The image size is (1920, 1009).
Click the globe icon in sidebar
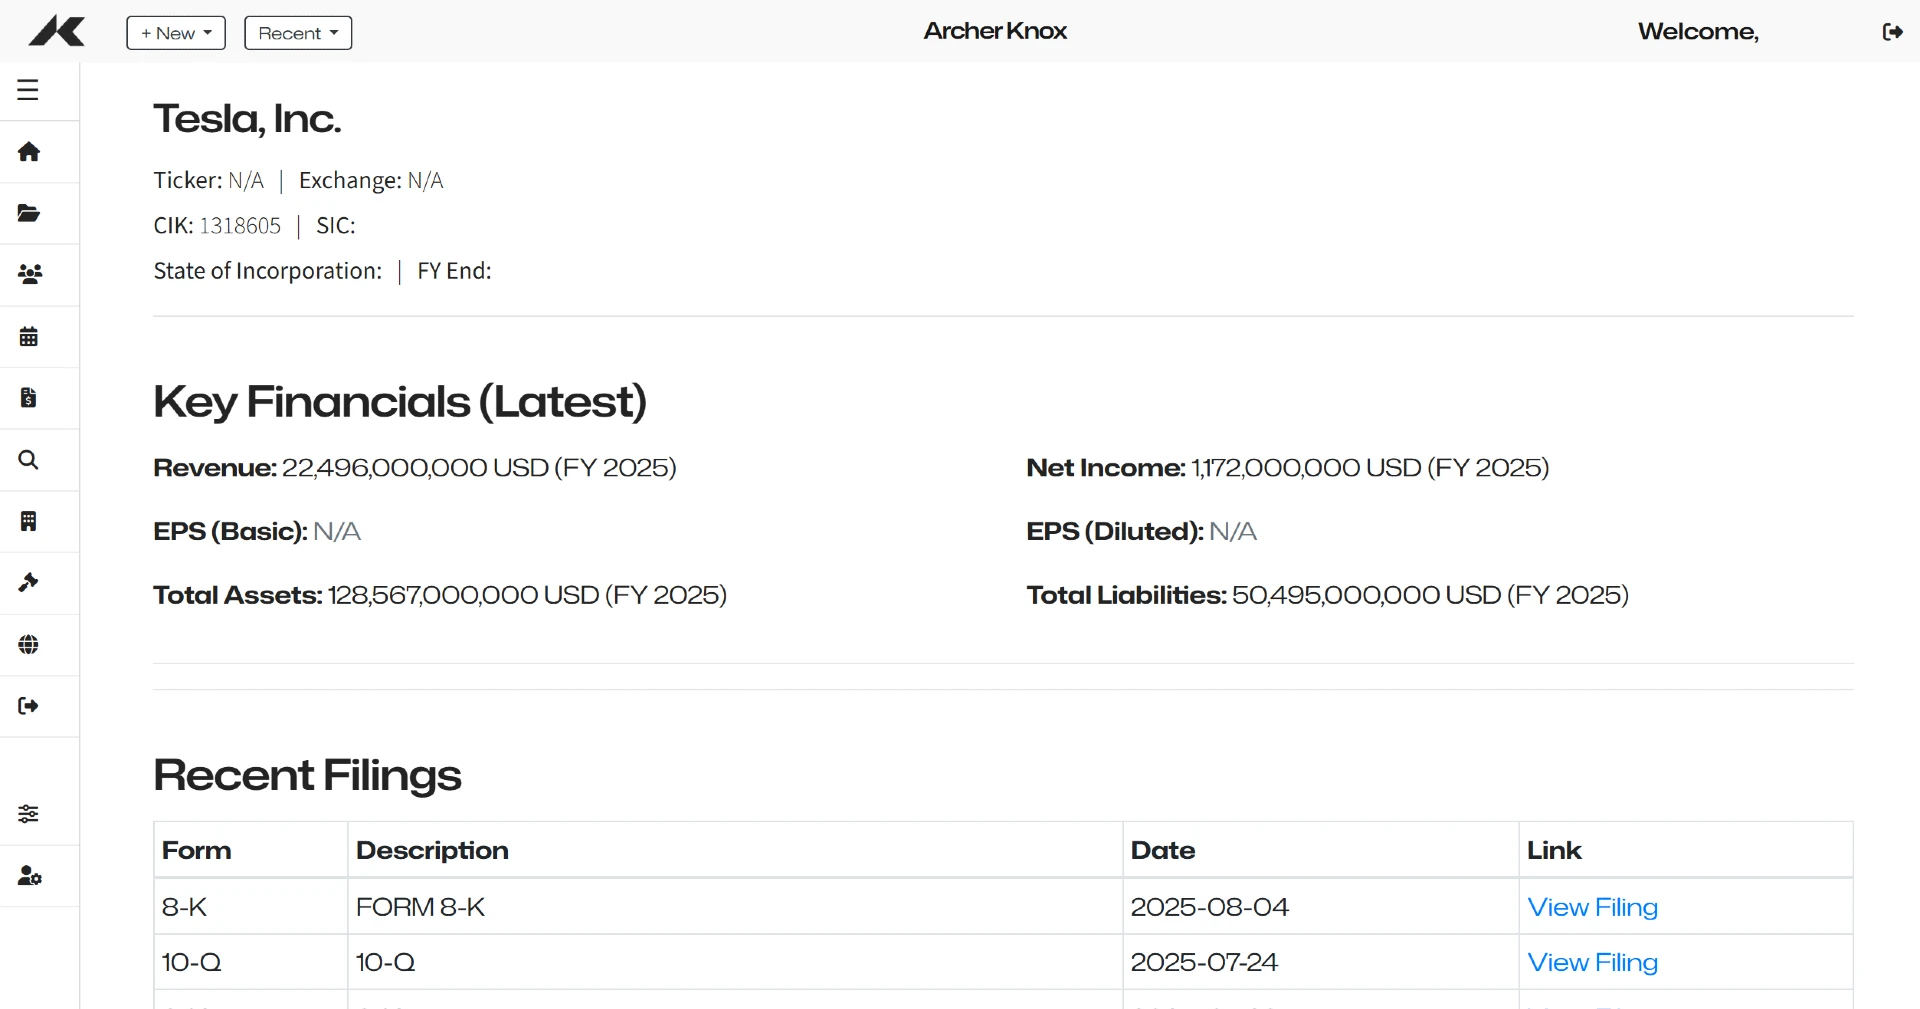[29, 645]
